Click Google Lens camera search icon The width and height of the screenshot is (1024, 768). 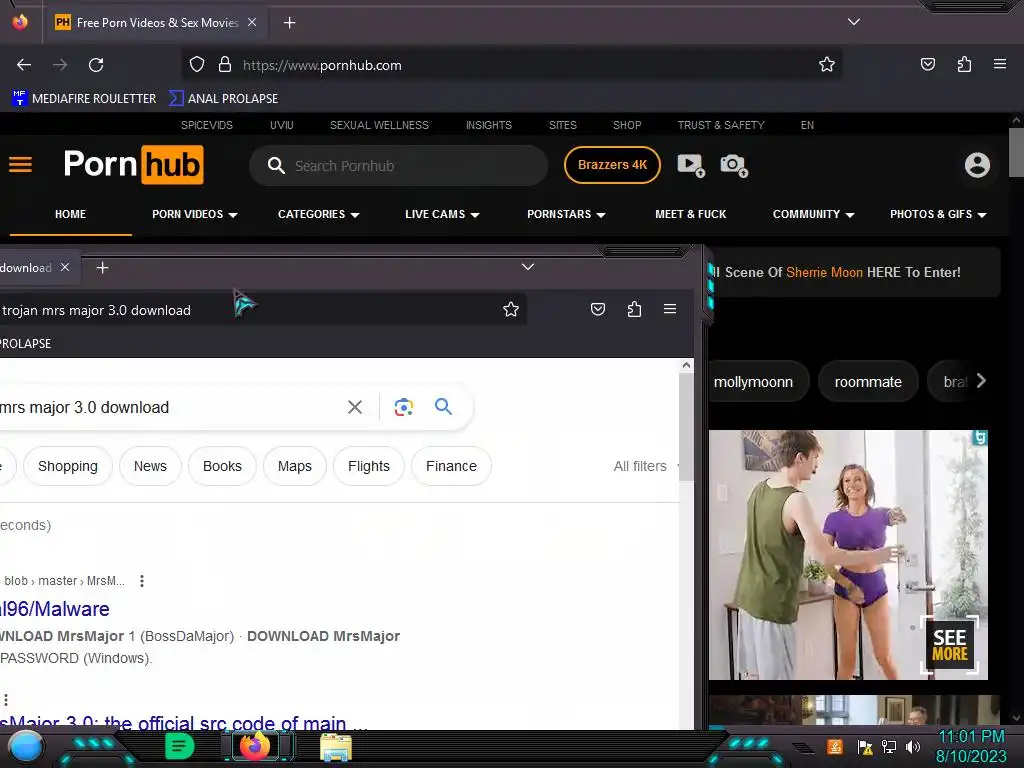[x=404, y=407]
